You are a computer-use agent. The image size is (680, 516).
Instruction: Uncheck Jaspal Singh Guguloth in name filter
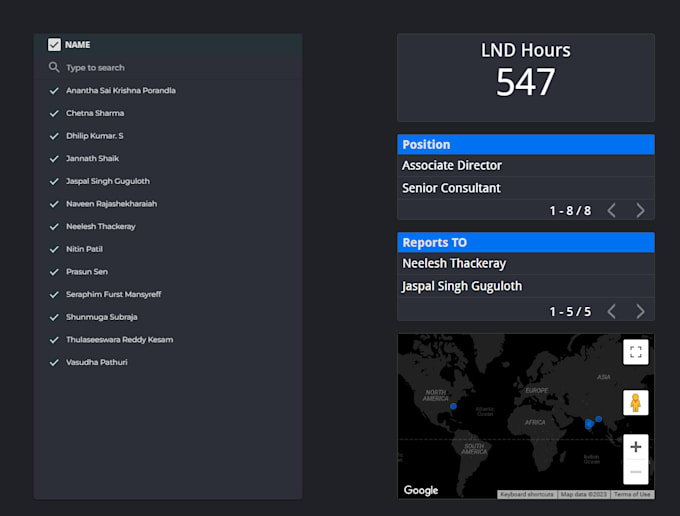(54, 181)
